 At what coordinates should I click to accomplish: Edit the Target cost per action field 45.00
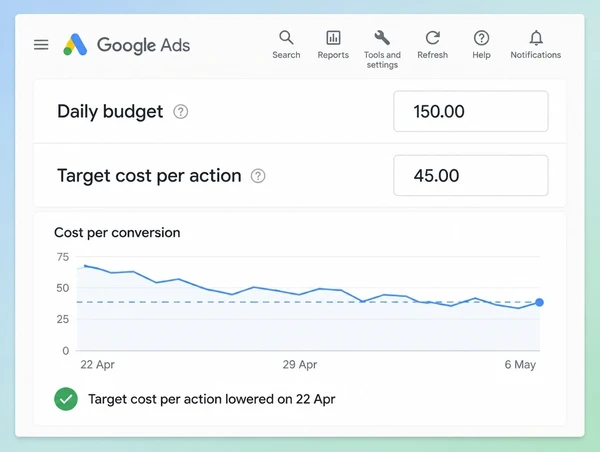coord(471,176)
